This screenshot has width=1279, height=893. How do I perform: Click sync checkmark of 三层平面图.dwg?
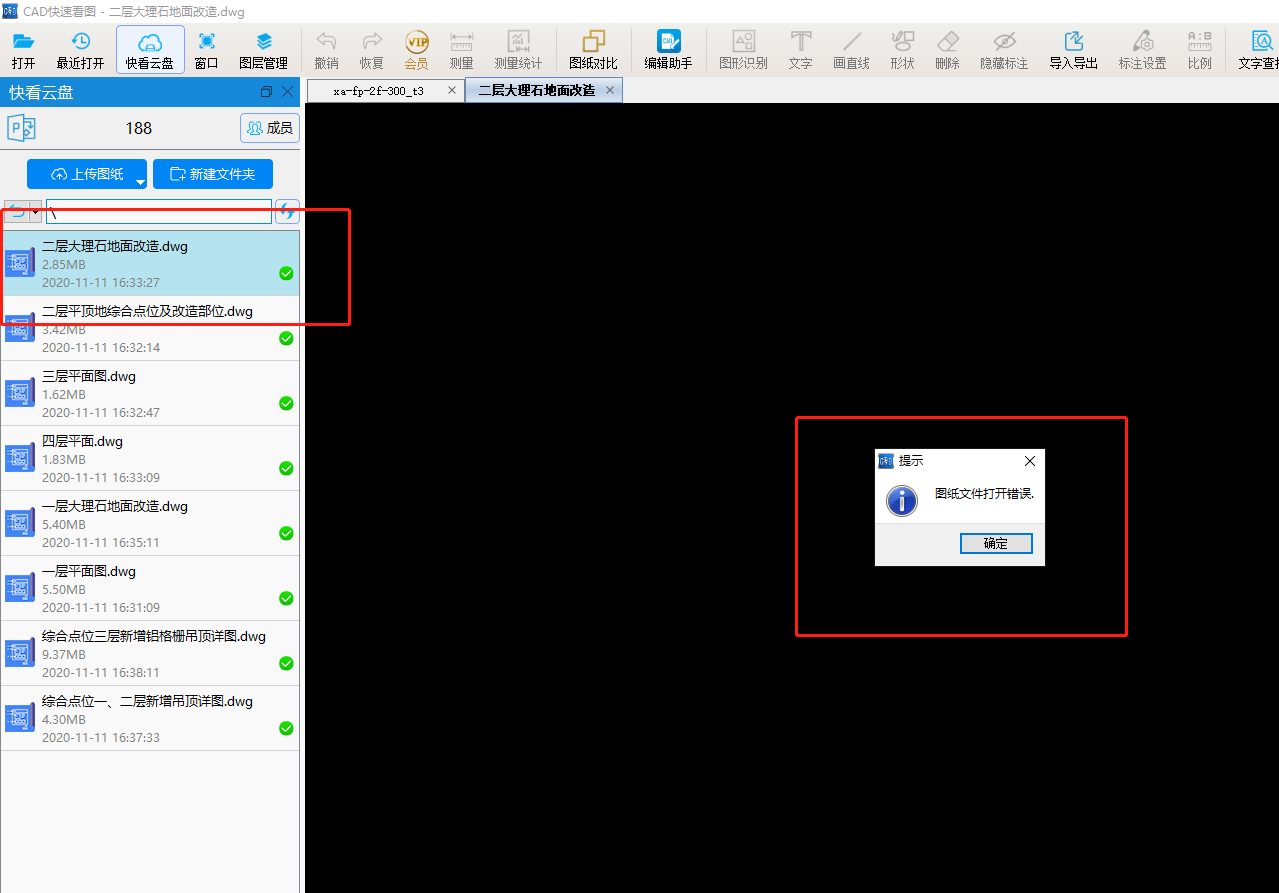[286, 403]
